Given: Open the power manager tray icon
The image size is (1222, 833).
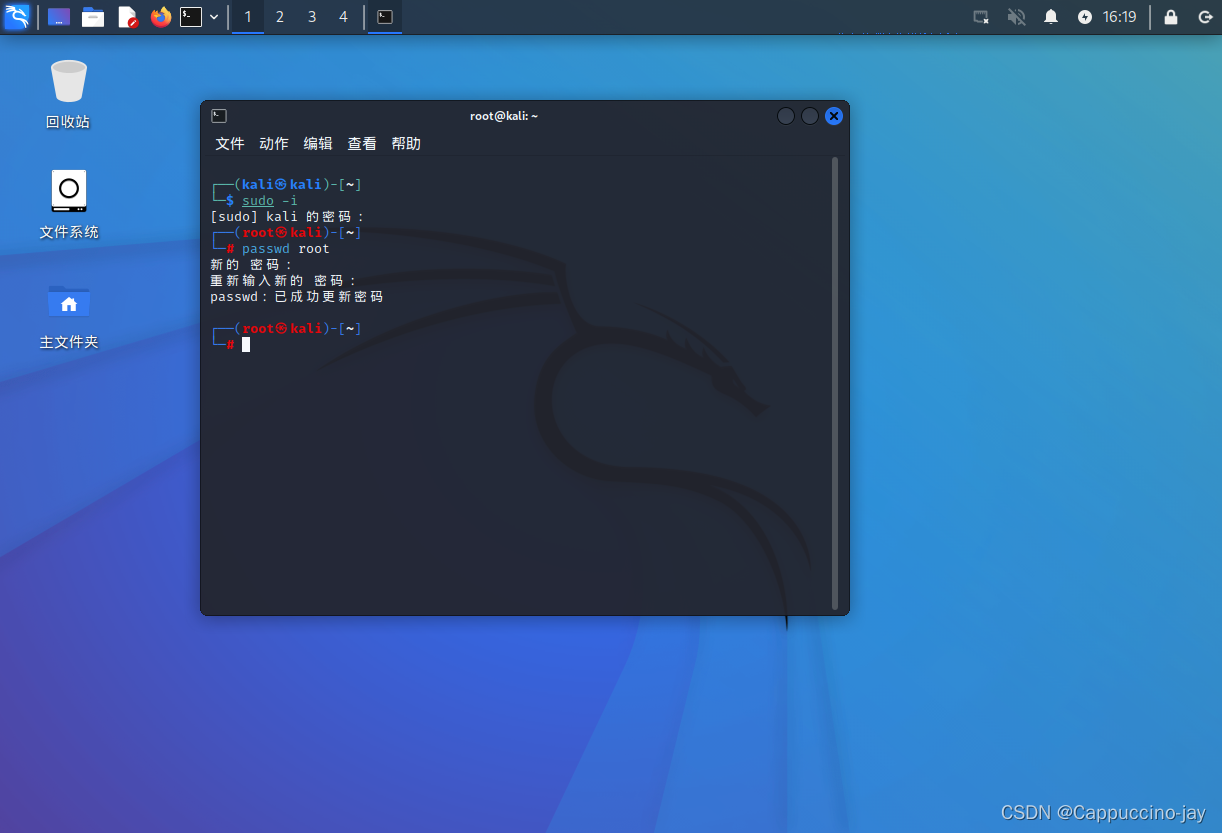Looking at the screenshot, I should click(1085, 17).
